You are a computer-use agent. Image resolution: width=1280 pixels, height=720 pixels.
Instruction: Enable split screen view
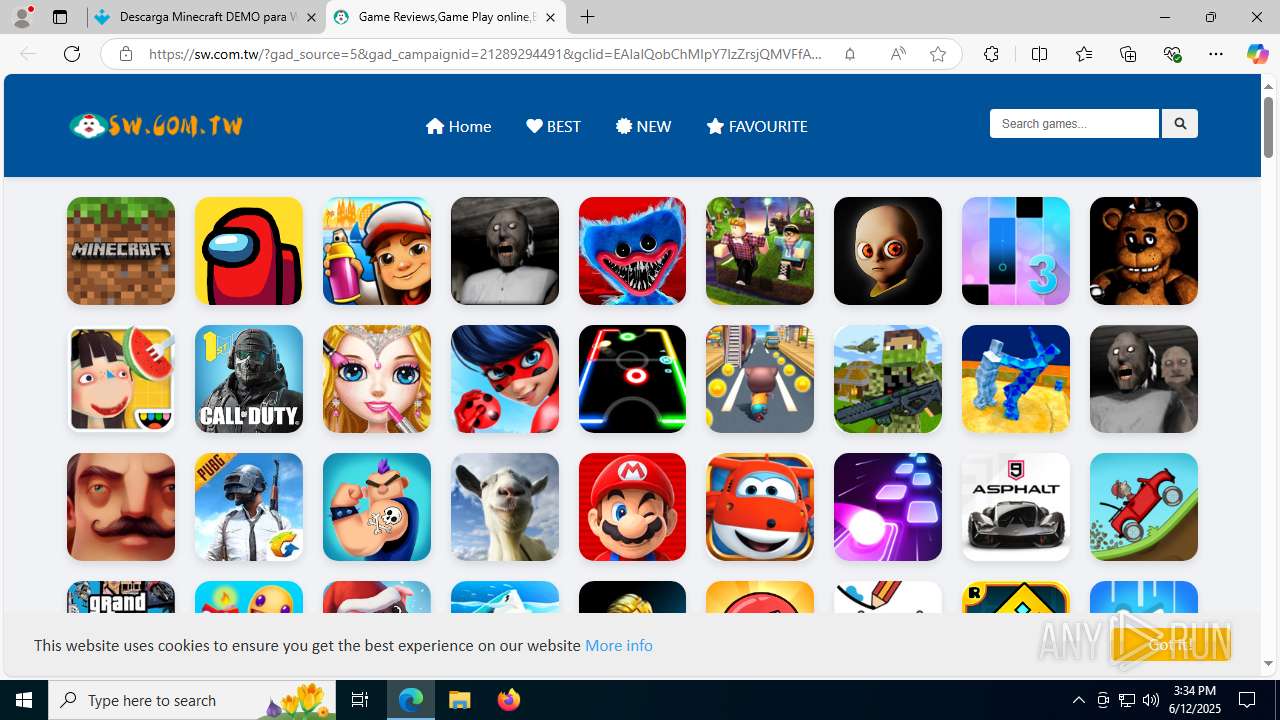pyautogui.click(x=1039, y=54)
